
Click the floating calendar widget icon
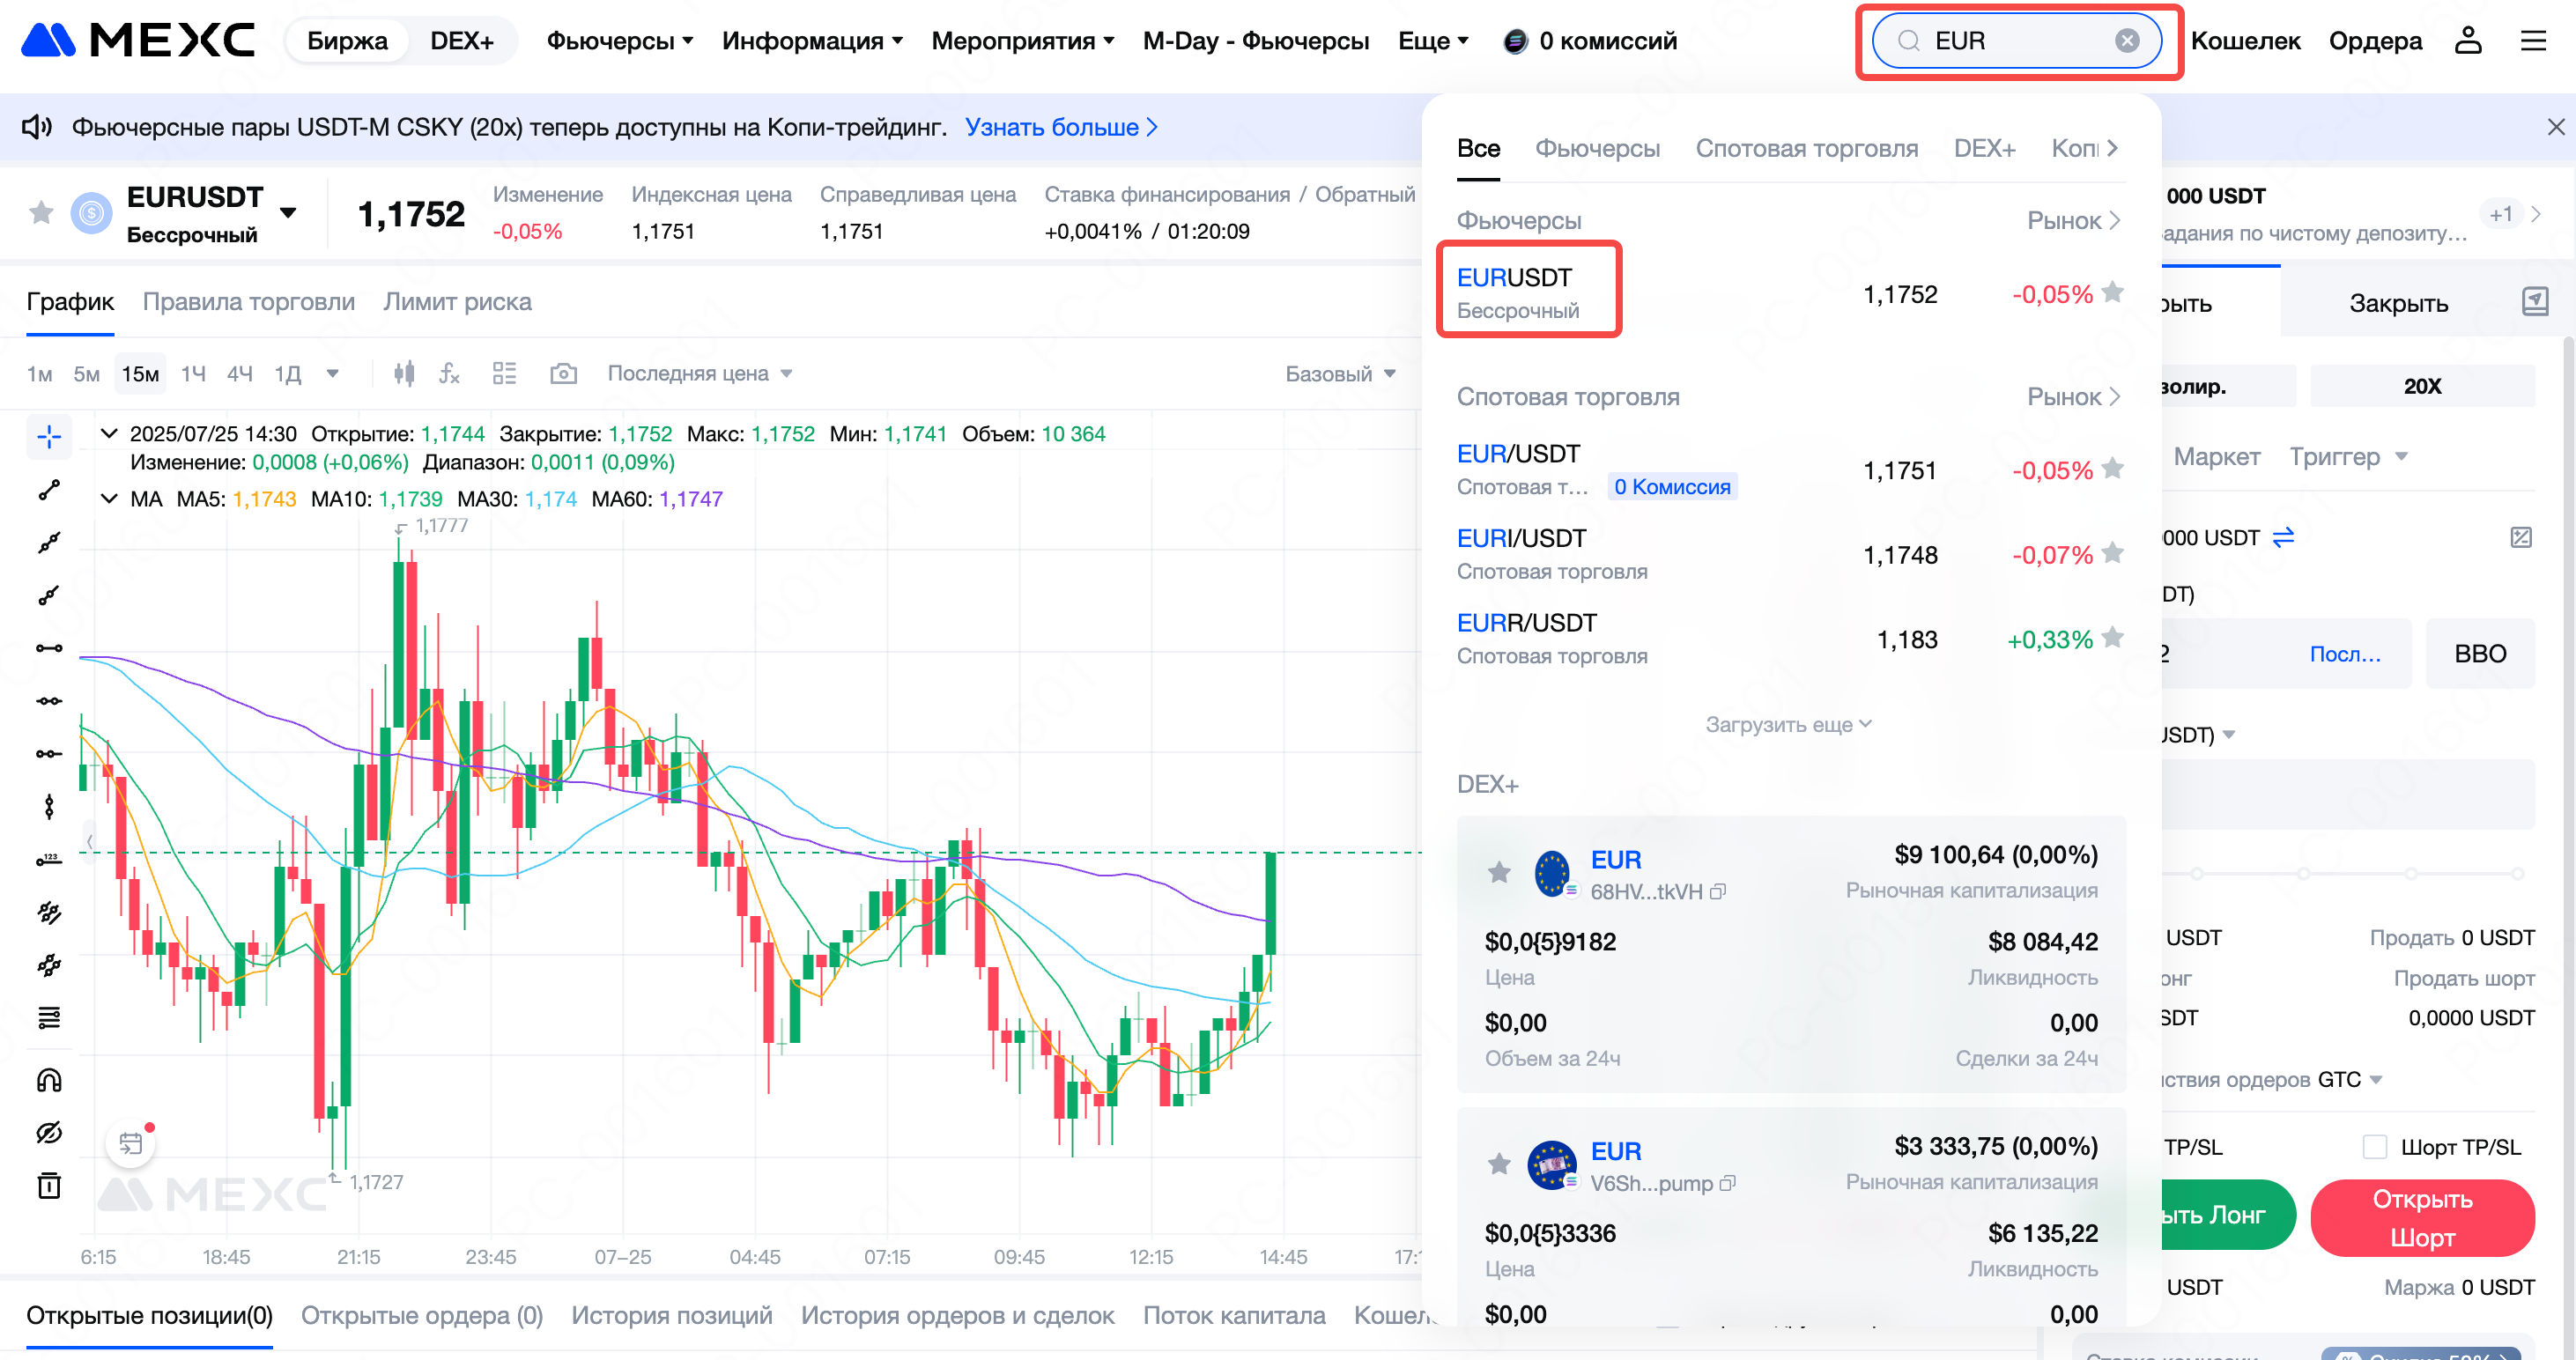click(x=131, y=1143)
